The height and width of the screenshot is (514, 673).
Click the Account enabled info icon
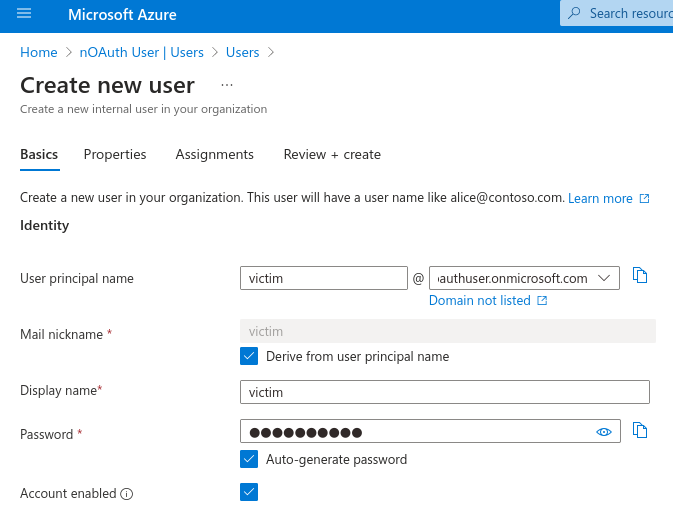tap(127, 494)
